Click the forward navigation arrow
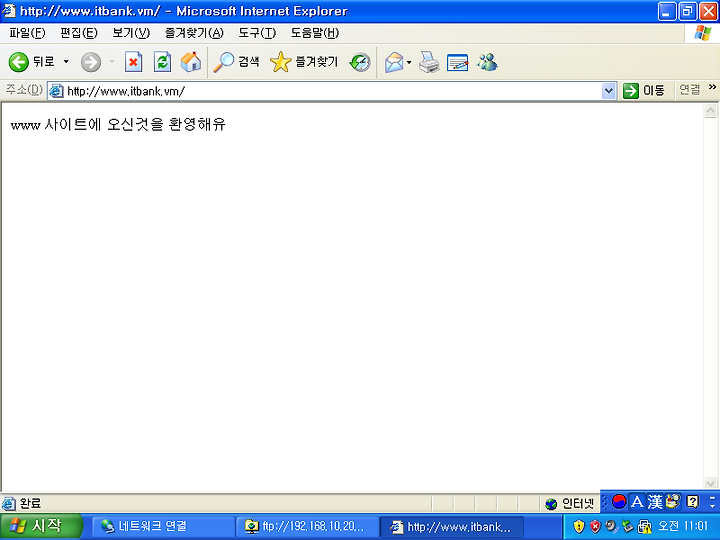Screen dimensions: 720x540 91,62
